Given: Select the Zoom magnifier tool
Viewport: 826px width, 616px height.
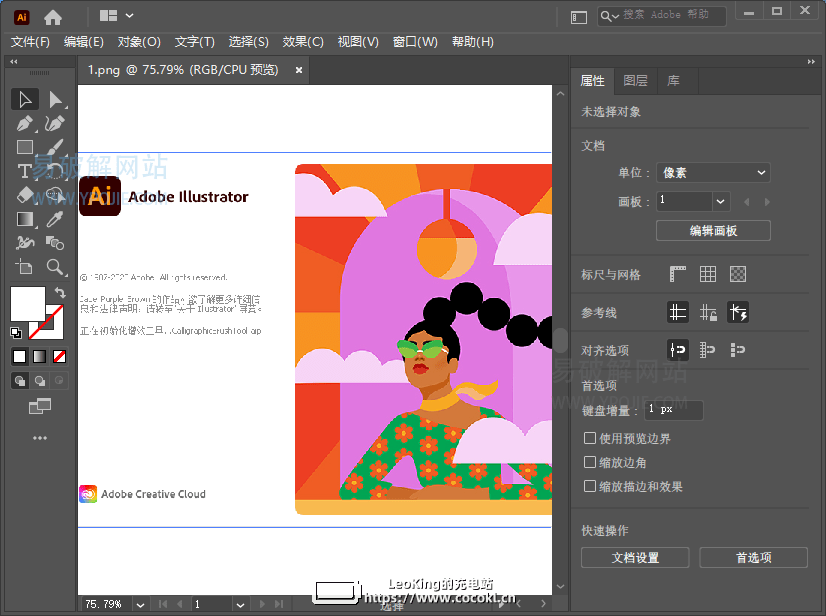Looking at the screenshot, I should pos(55,267).
